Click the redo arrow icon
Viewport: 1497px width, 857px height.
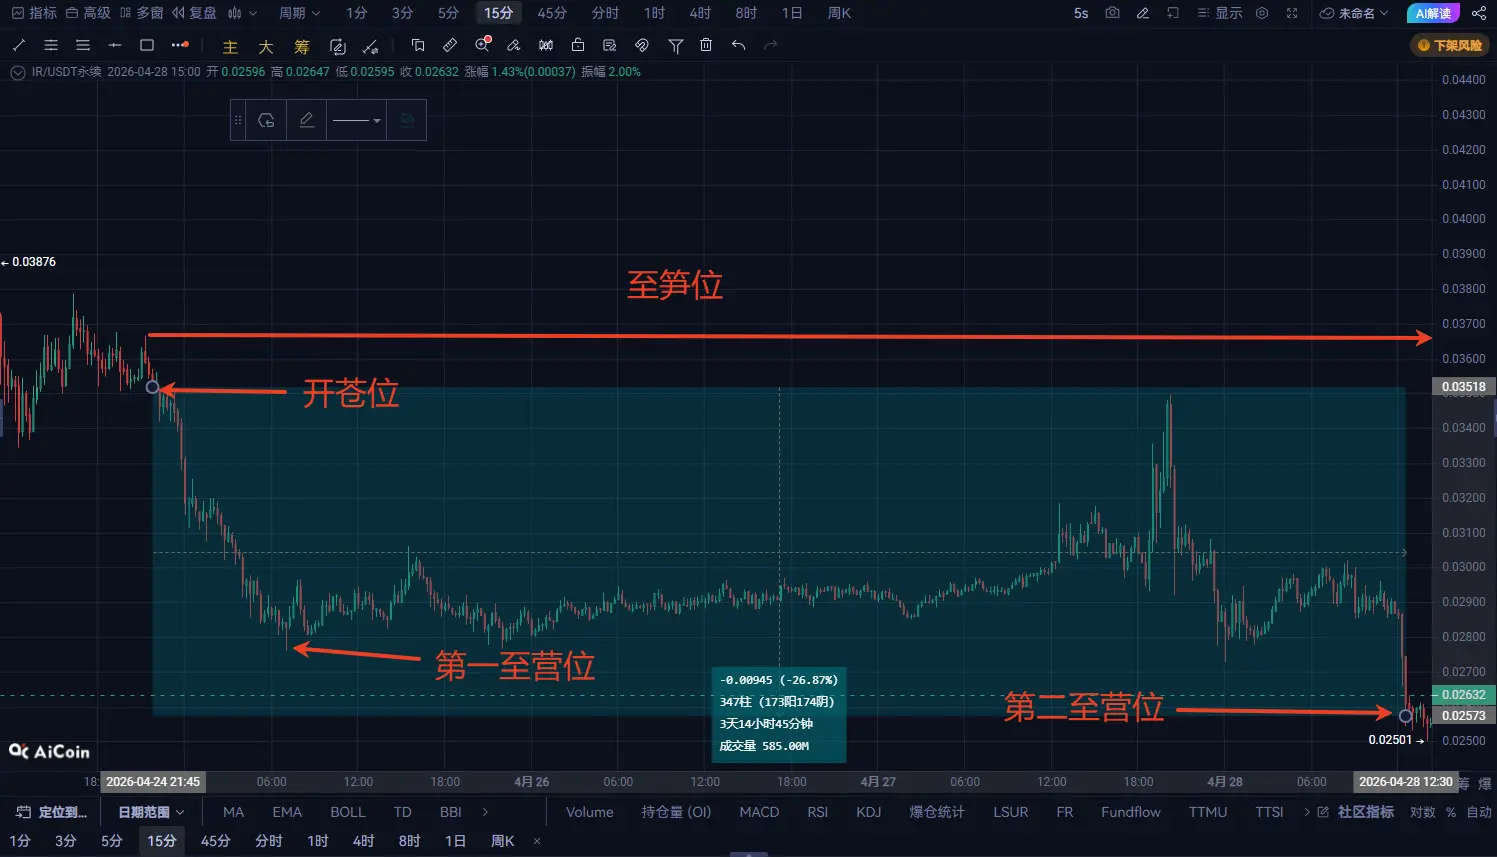[x=770, y=45]
